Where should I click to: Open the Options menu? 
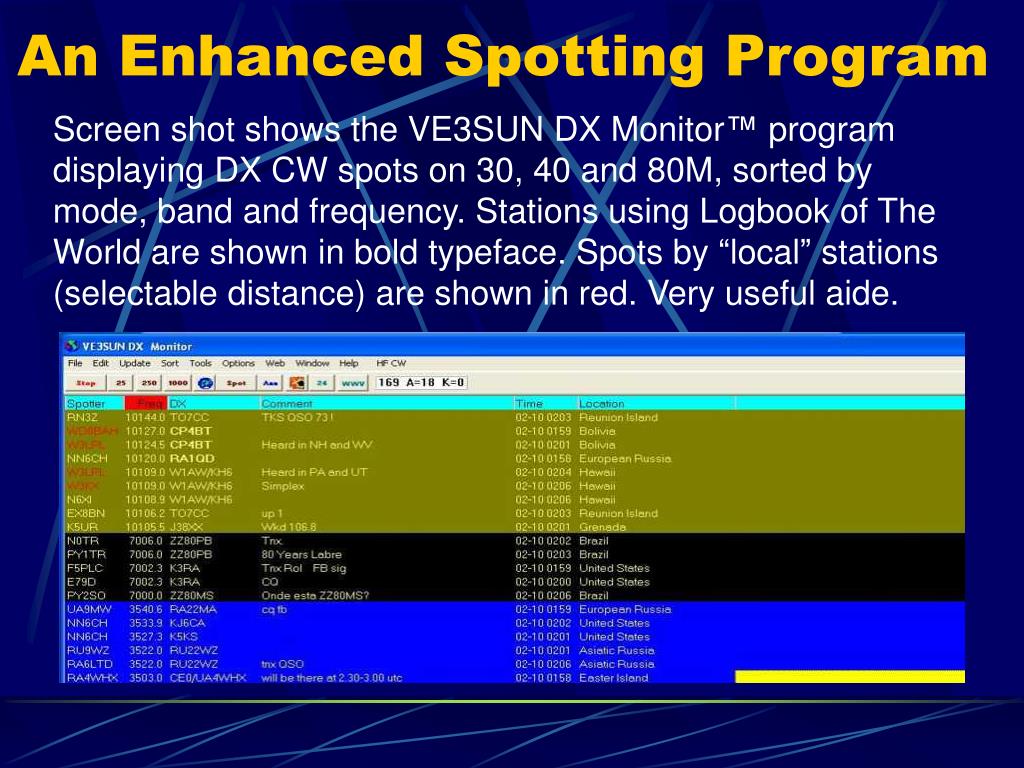(x=238, y=363)
